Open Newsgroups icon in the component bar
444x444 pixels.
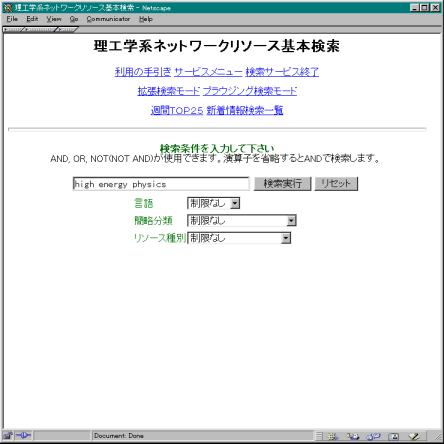pyautogui.click(x=373, y=436)
